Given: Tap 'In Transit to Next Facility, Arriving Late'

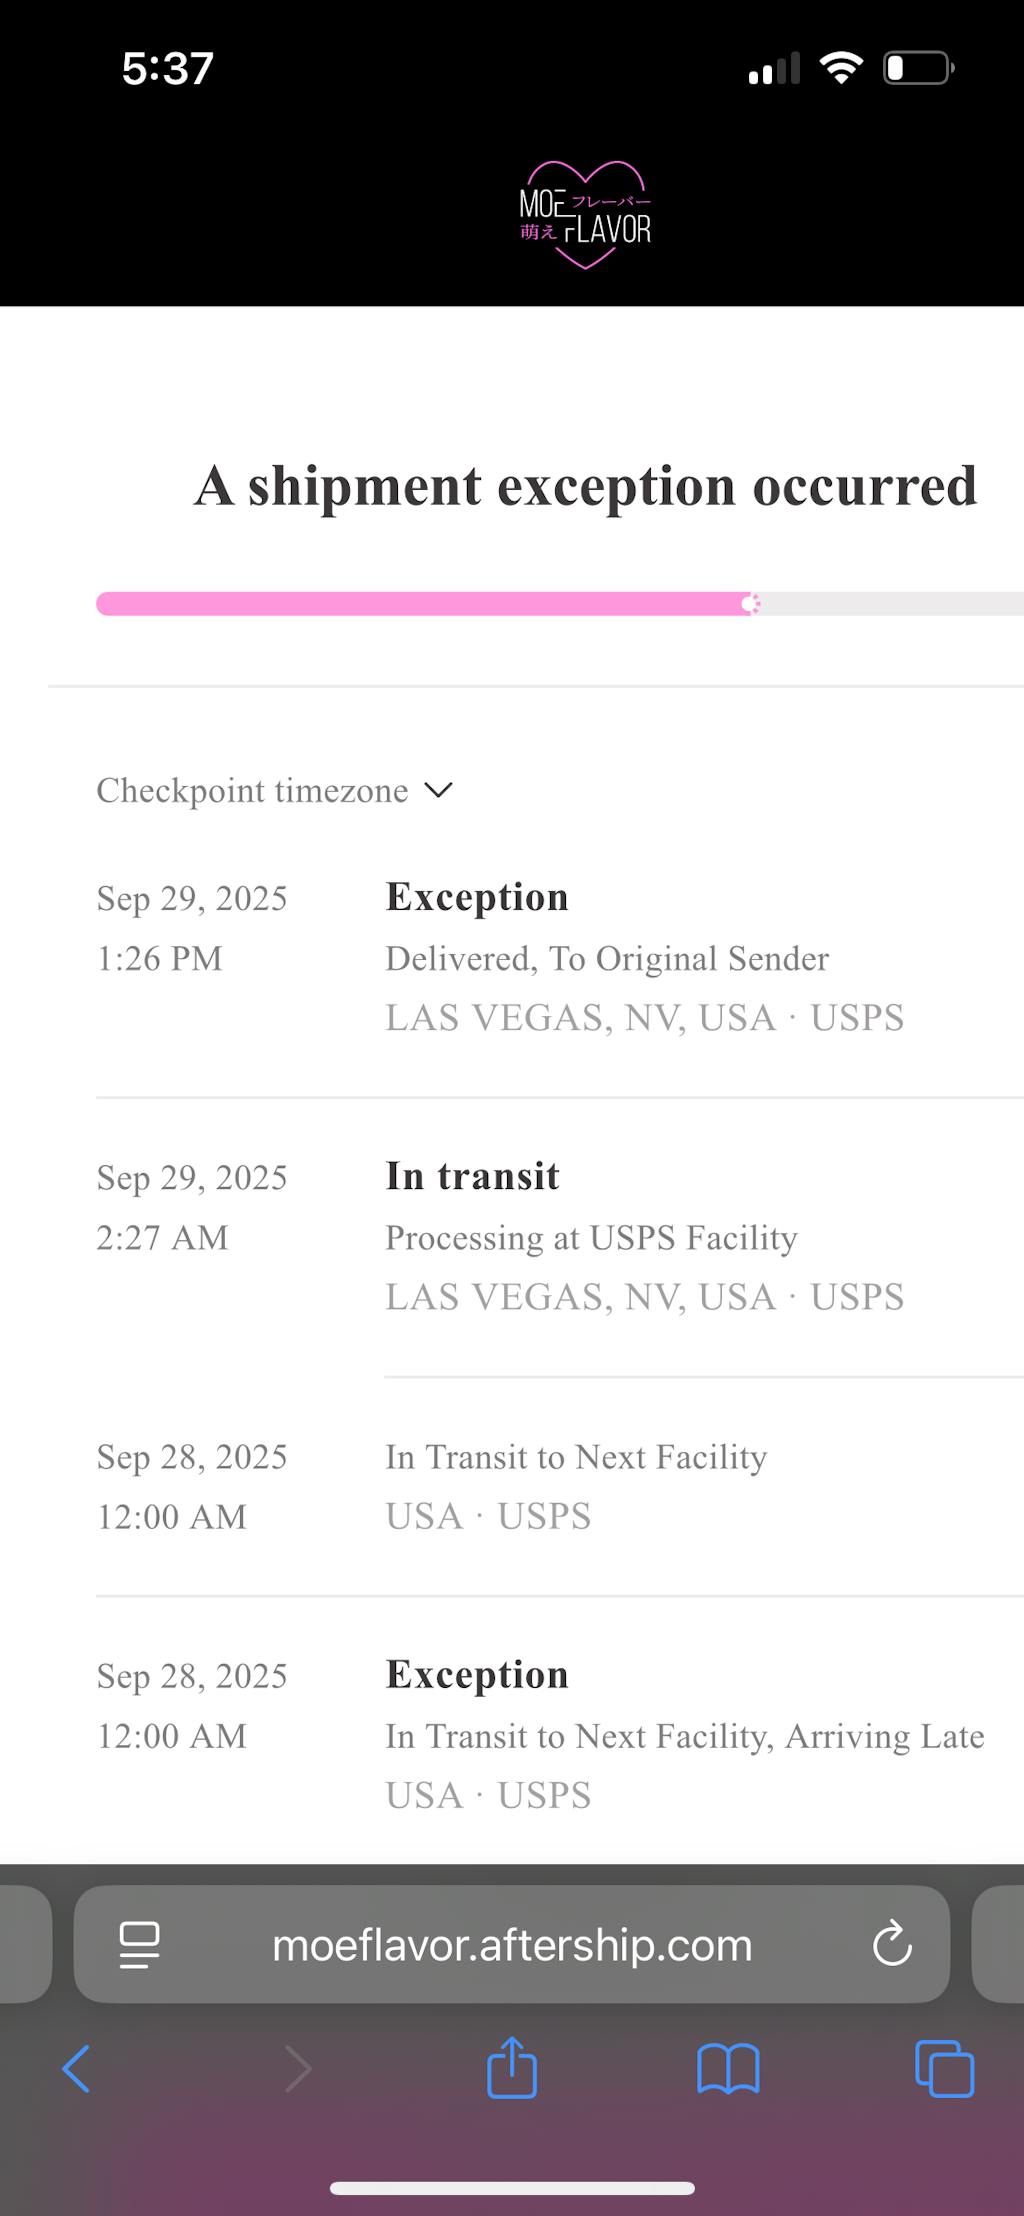Looking at the screenshot, I should click(x=685, y=1737).
